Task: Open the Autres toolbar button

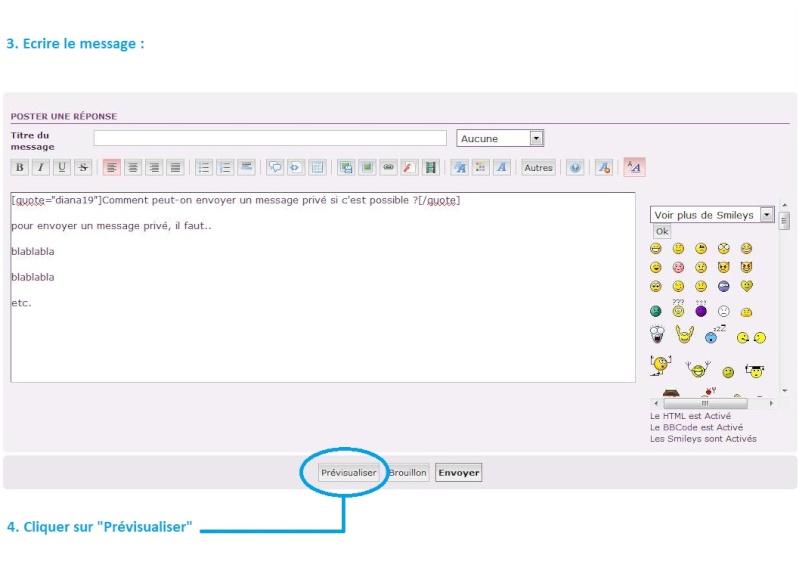Action: pos(538,167)
